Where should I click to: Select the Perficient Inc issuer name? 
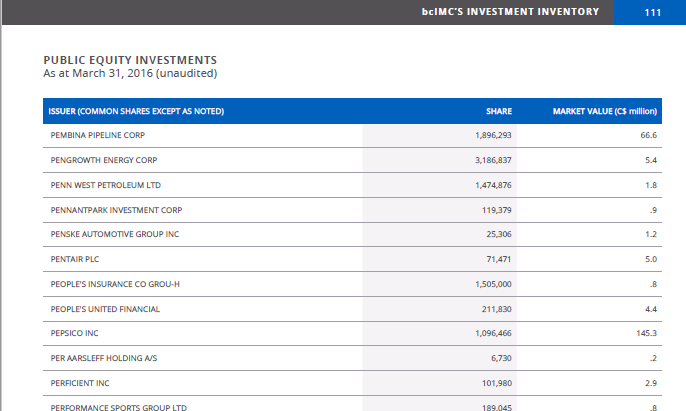(80, 383)
